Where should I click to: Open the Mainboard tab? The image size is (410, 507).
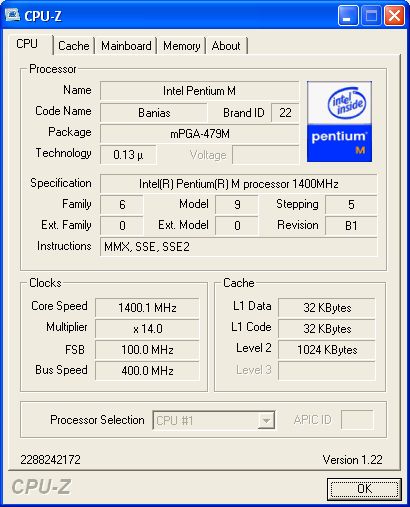click(126, 46)
